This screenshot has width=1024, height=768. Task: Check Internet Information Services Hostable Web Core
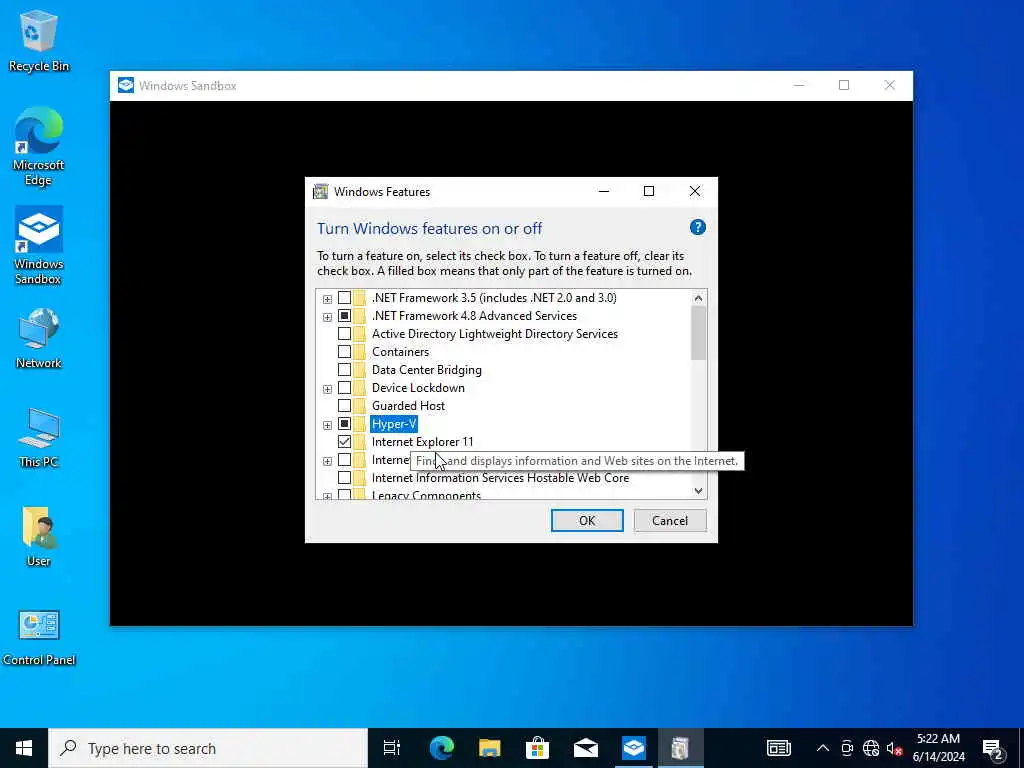point(344,478)
